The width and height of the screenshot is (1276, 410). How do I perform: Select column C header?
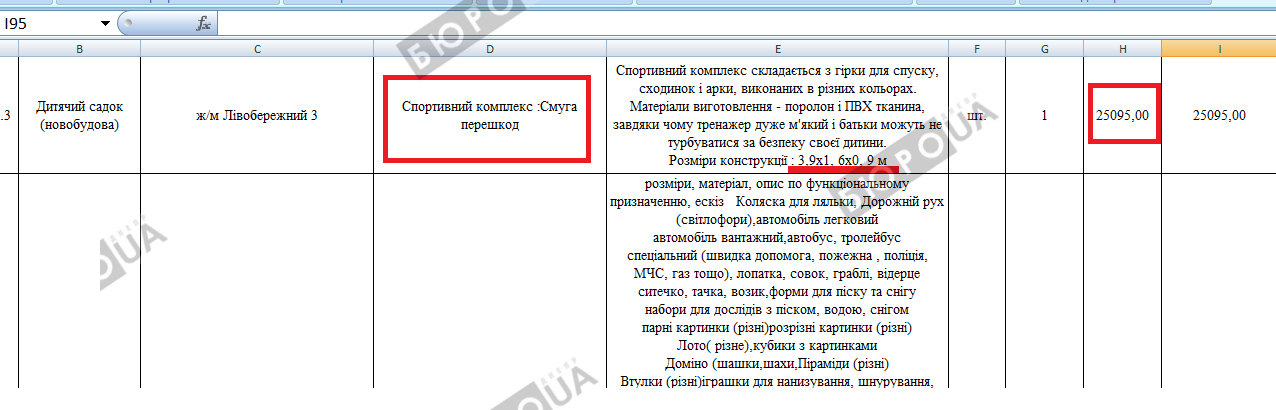(257, 48)
